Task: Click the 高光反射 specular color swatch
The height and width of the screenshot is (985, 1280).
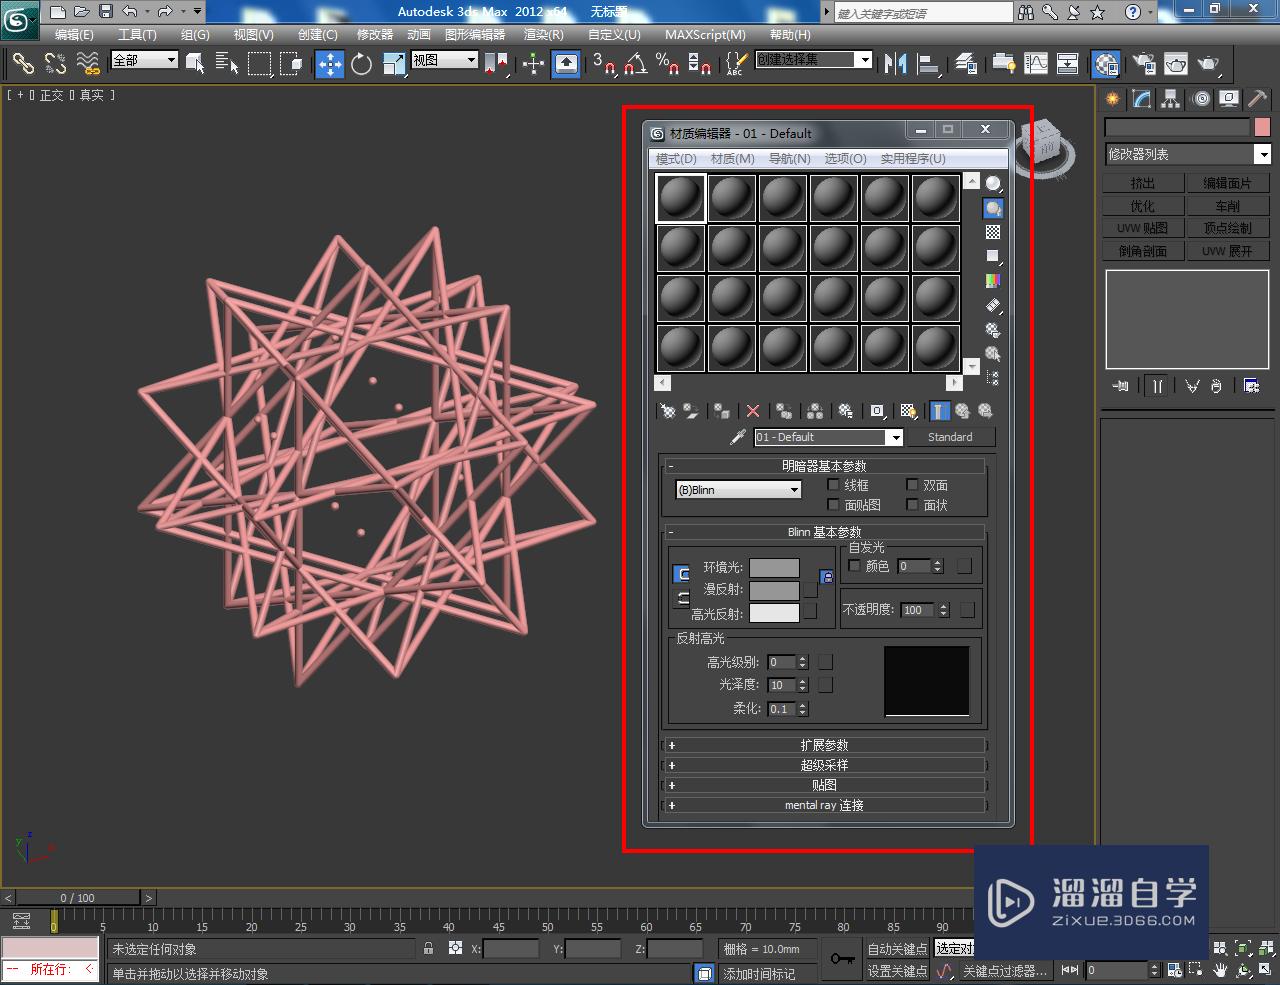Action: coord(775,613)
